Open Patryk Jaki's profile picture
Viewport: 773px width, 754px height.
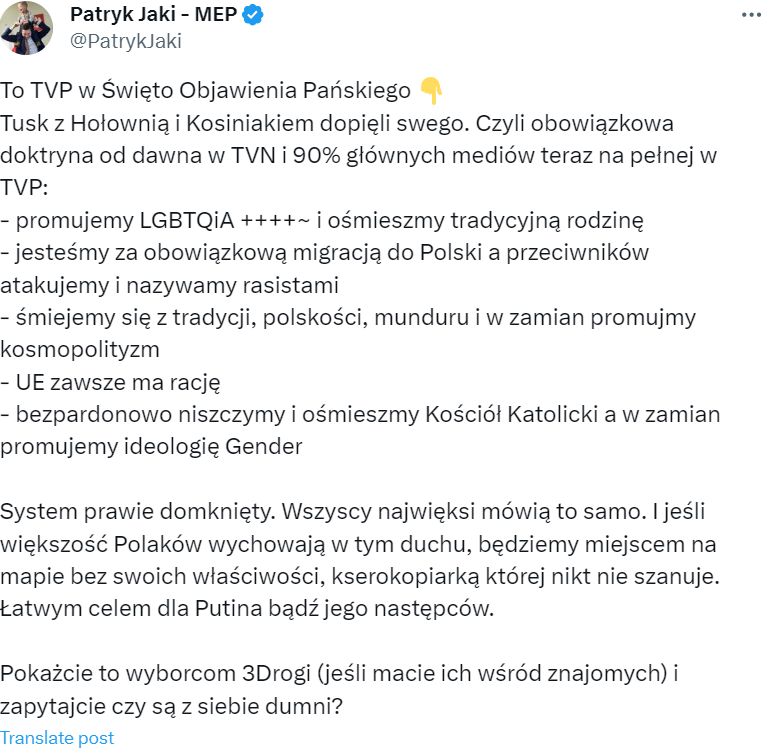tap(26, 27)
